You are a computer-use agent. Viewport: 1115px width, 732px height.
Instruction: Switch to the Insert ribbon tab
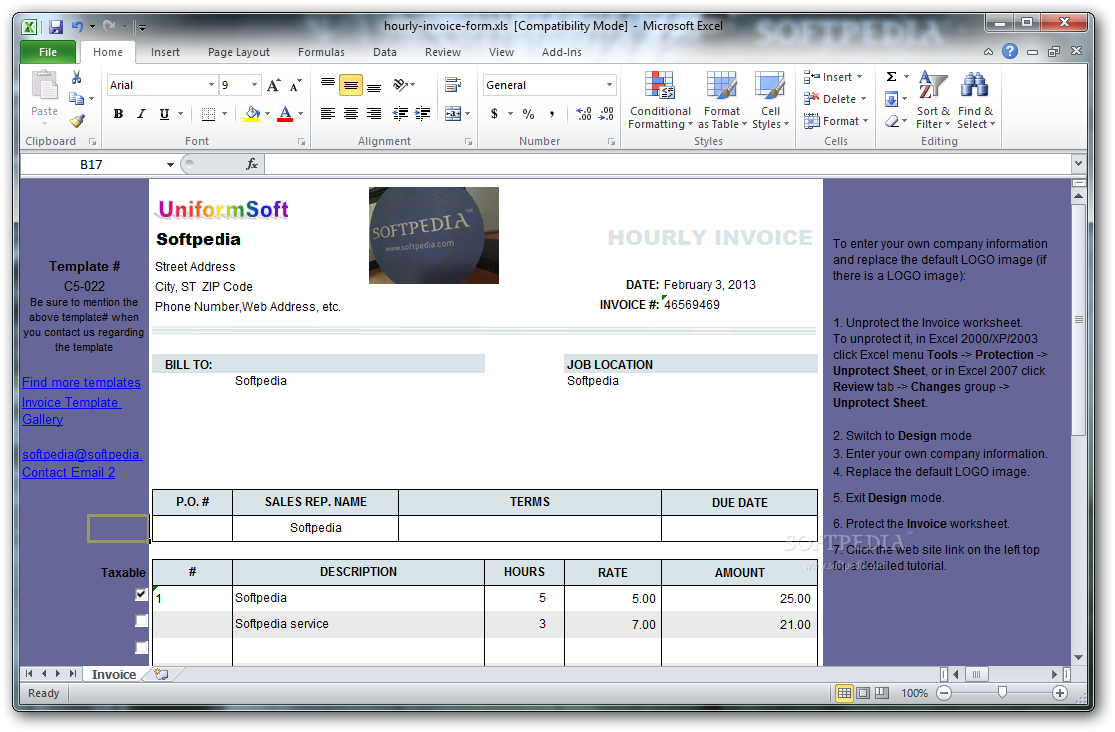click(x=165, y=52)
